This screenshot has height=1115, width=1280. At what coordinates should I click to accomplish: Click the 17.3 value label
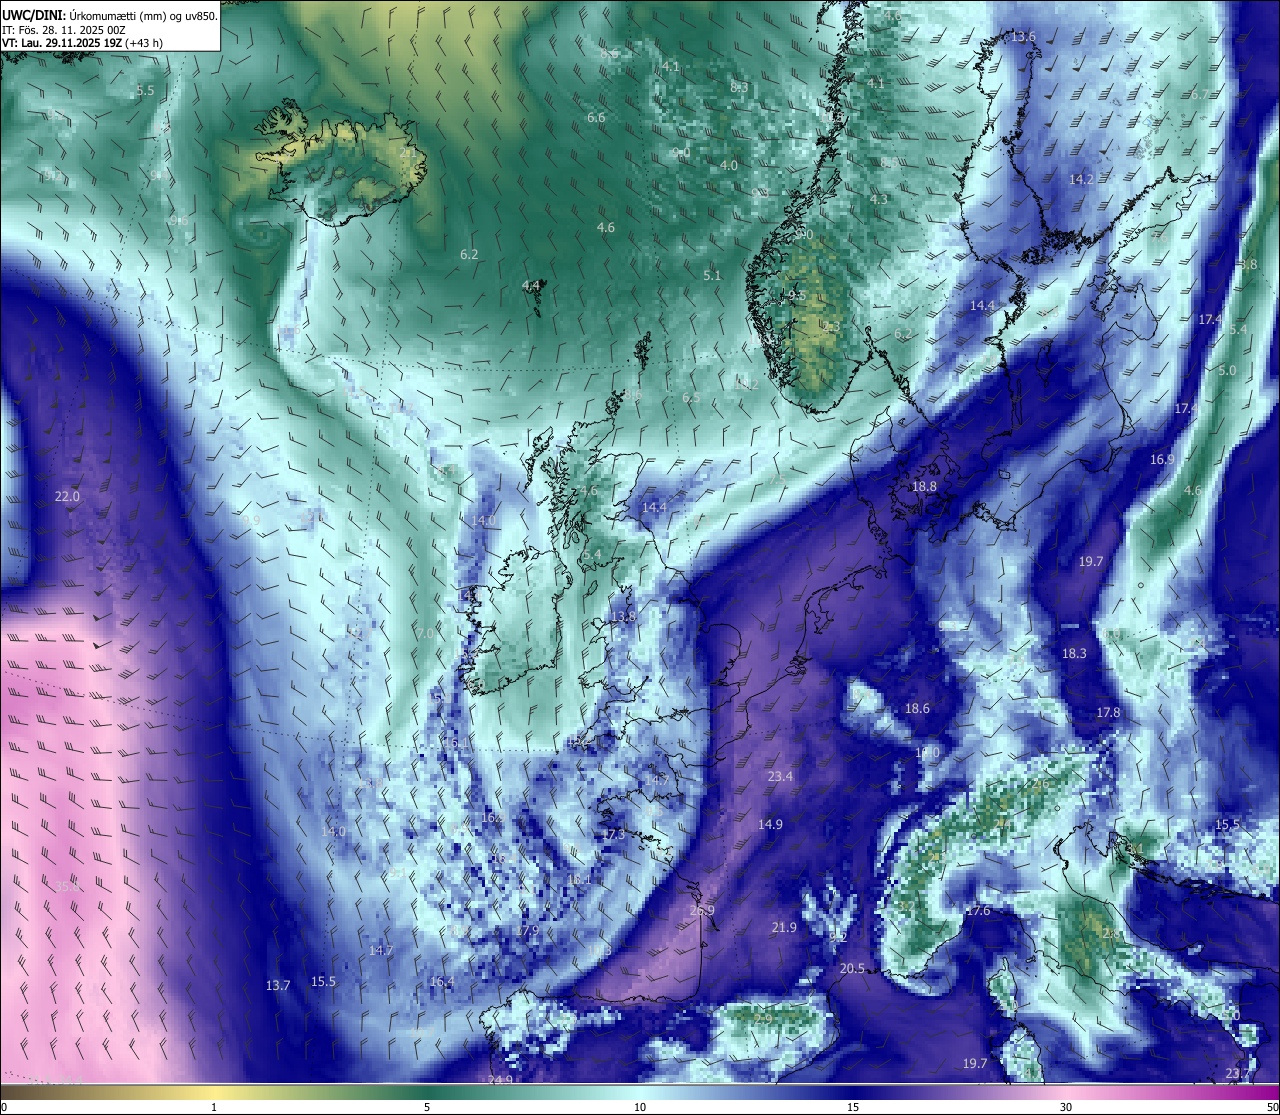click(x=612, y=834)
